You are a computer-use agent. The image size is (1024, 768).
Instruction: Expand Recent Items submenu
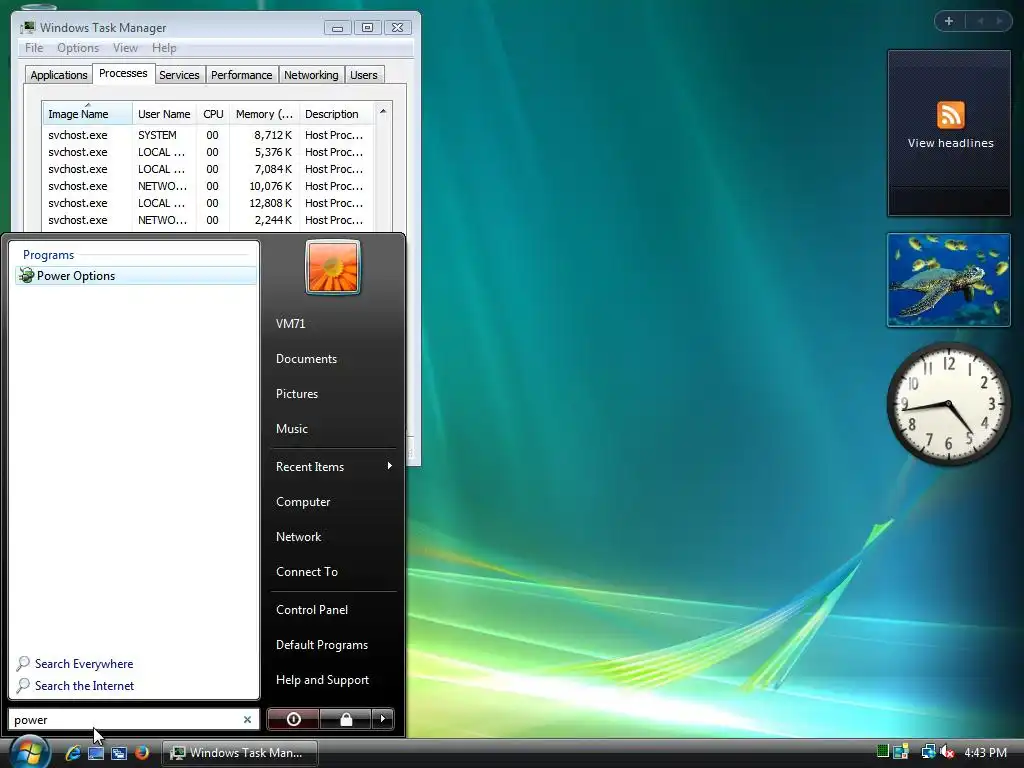click(332, 466)
